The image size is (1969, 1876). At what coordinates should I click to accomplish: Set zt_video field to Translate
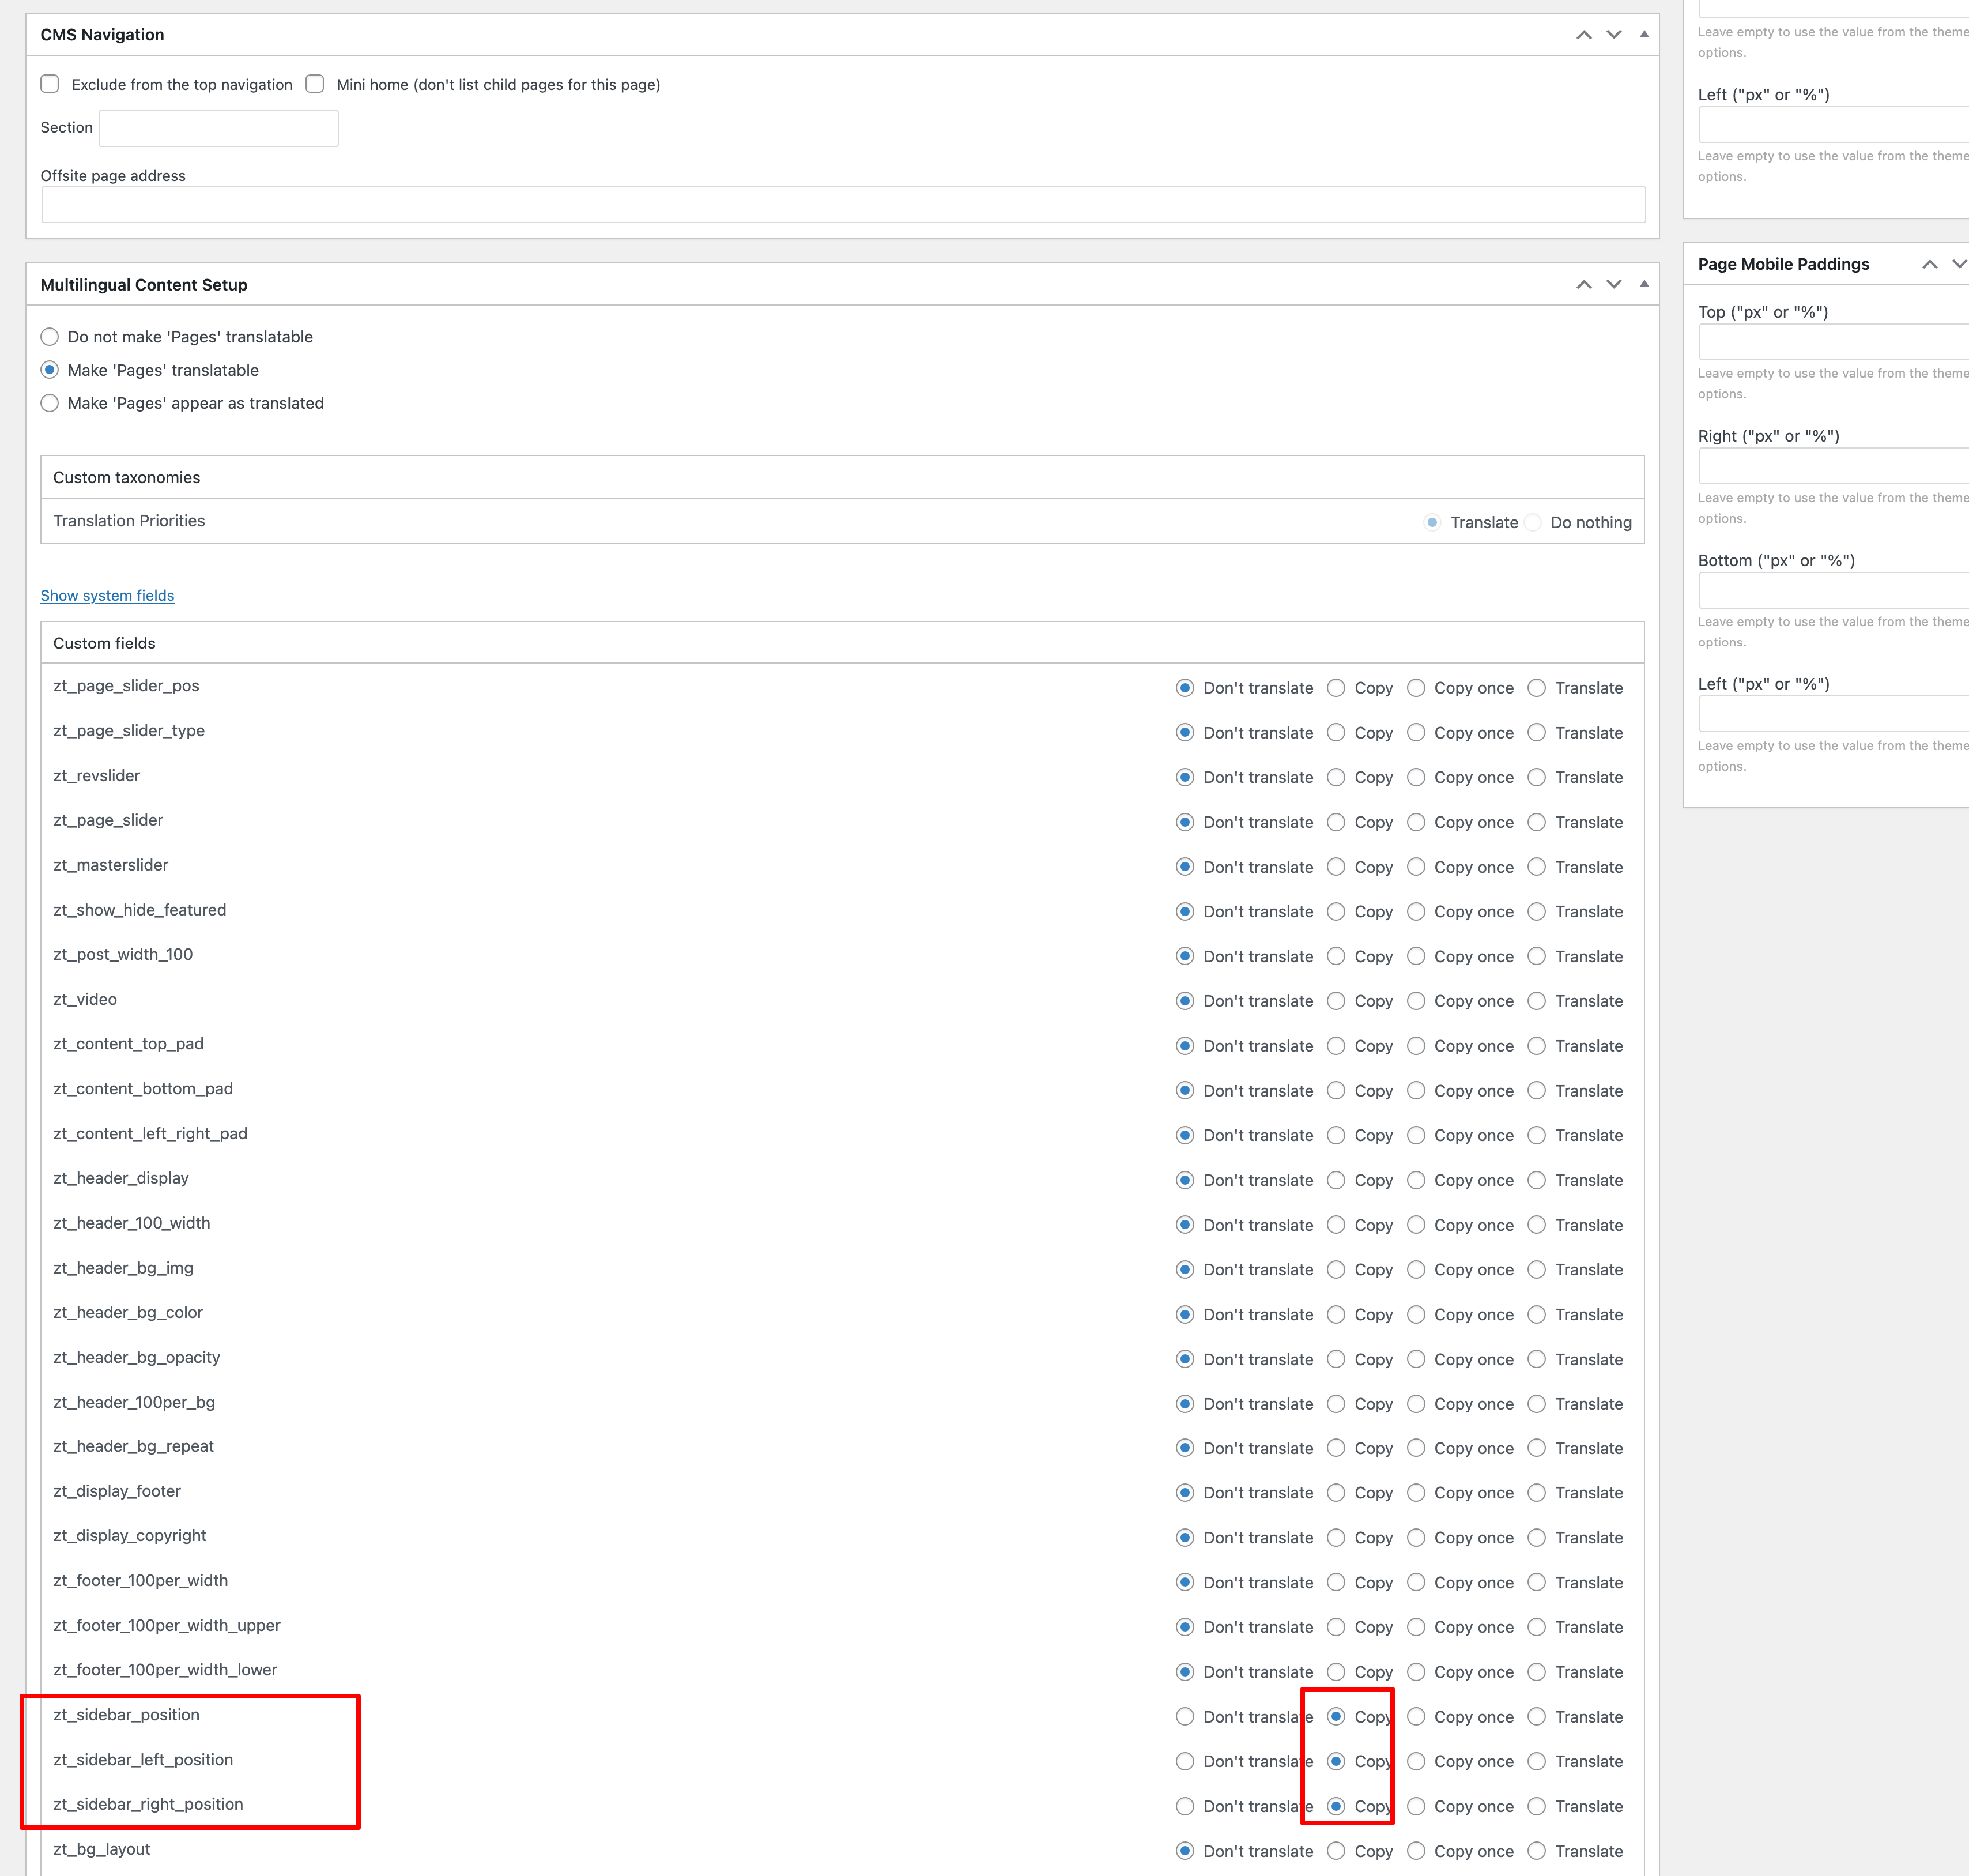[x=1537, y=1001]
